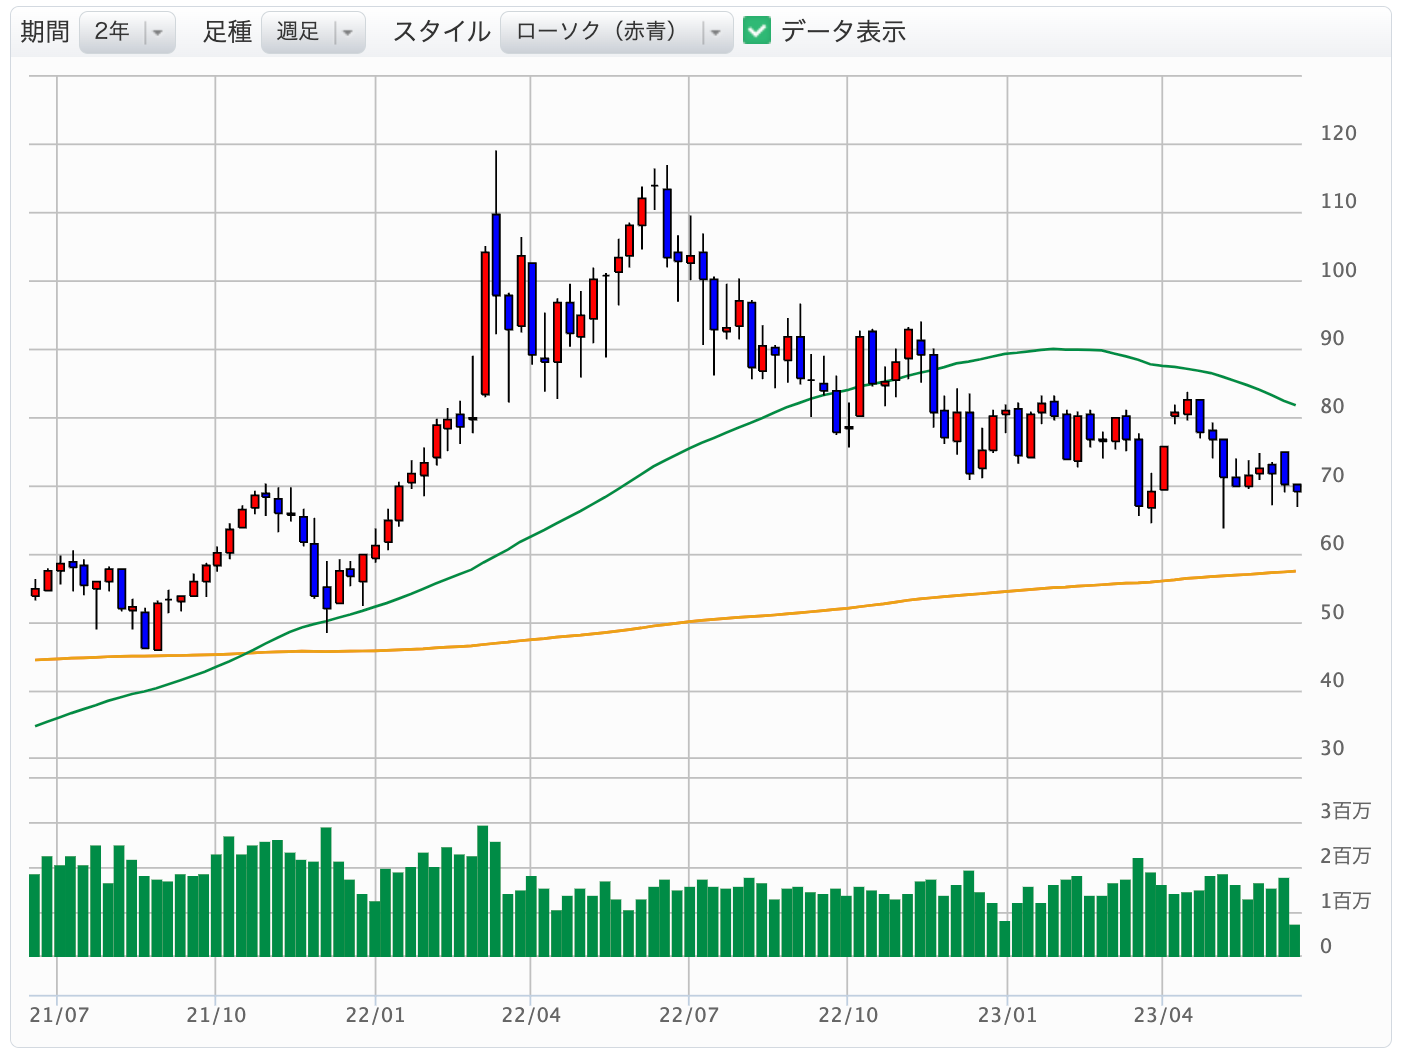Click the 100 price label on the right axis
The width and height of the screenshot is (1402, 1058).
click(x=1338, y=270)
